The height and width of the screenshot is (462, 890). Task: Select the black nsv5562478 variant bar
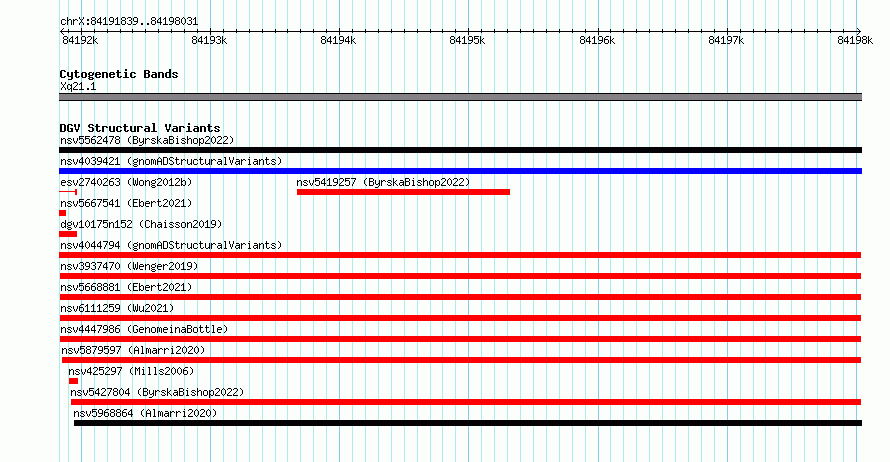[x=460, y=150]
